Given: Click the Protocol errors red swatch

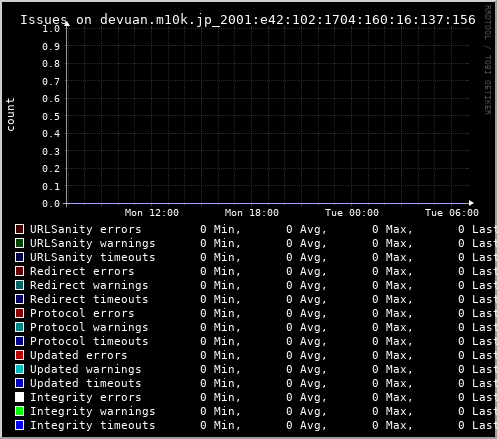Looking at the screenshot, I should (x=20, y=313).
